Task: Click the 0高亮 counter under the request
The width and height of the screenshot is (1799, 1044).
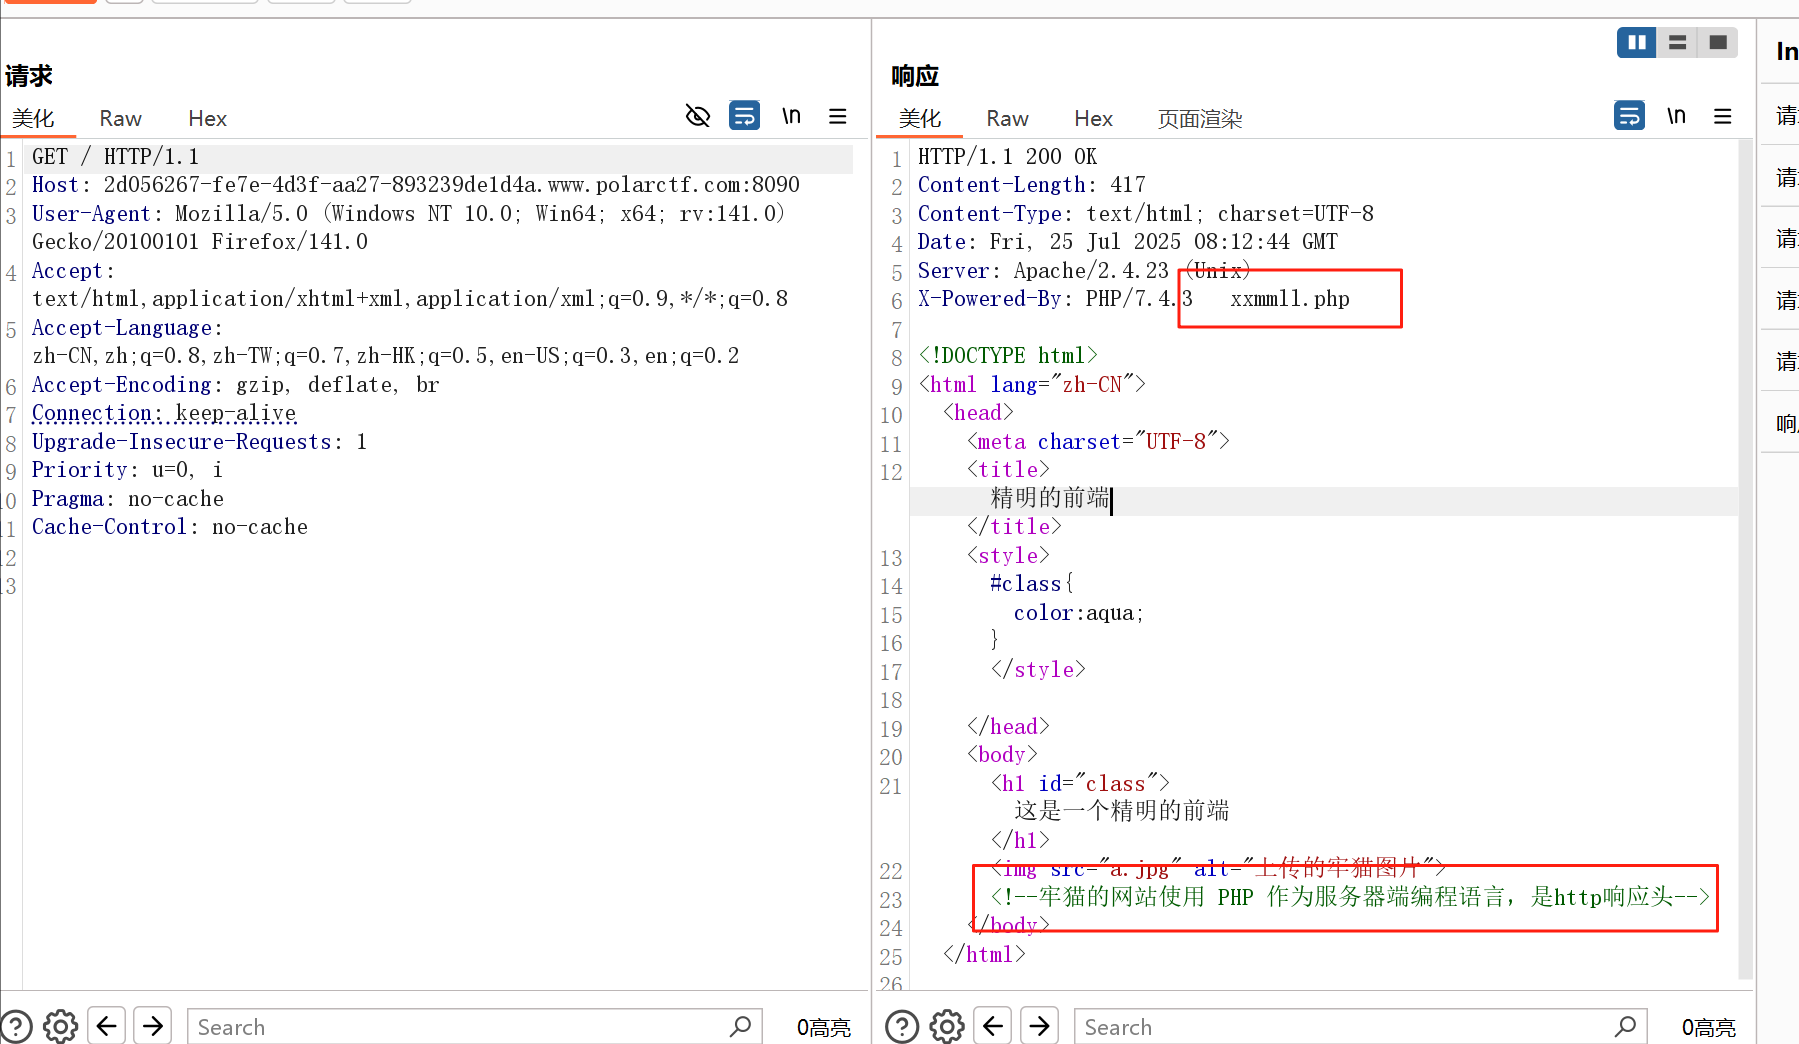Action: (824, 1027)
